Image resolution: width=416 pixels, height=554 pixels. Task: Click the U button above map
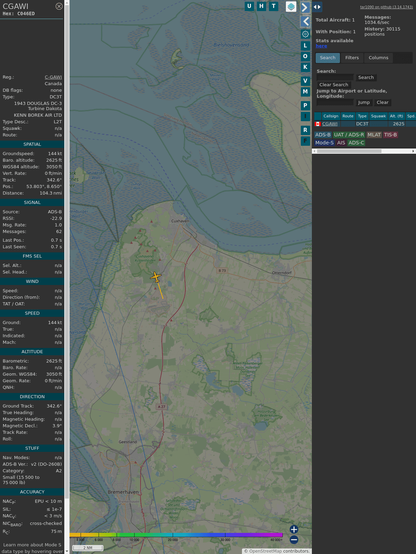(x=249, y=6)
